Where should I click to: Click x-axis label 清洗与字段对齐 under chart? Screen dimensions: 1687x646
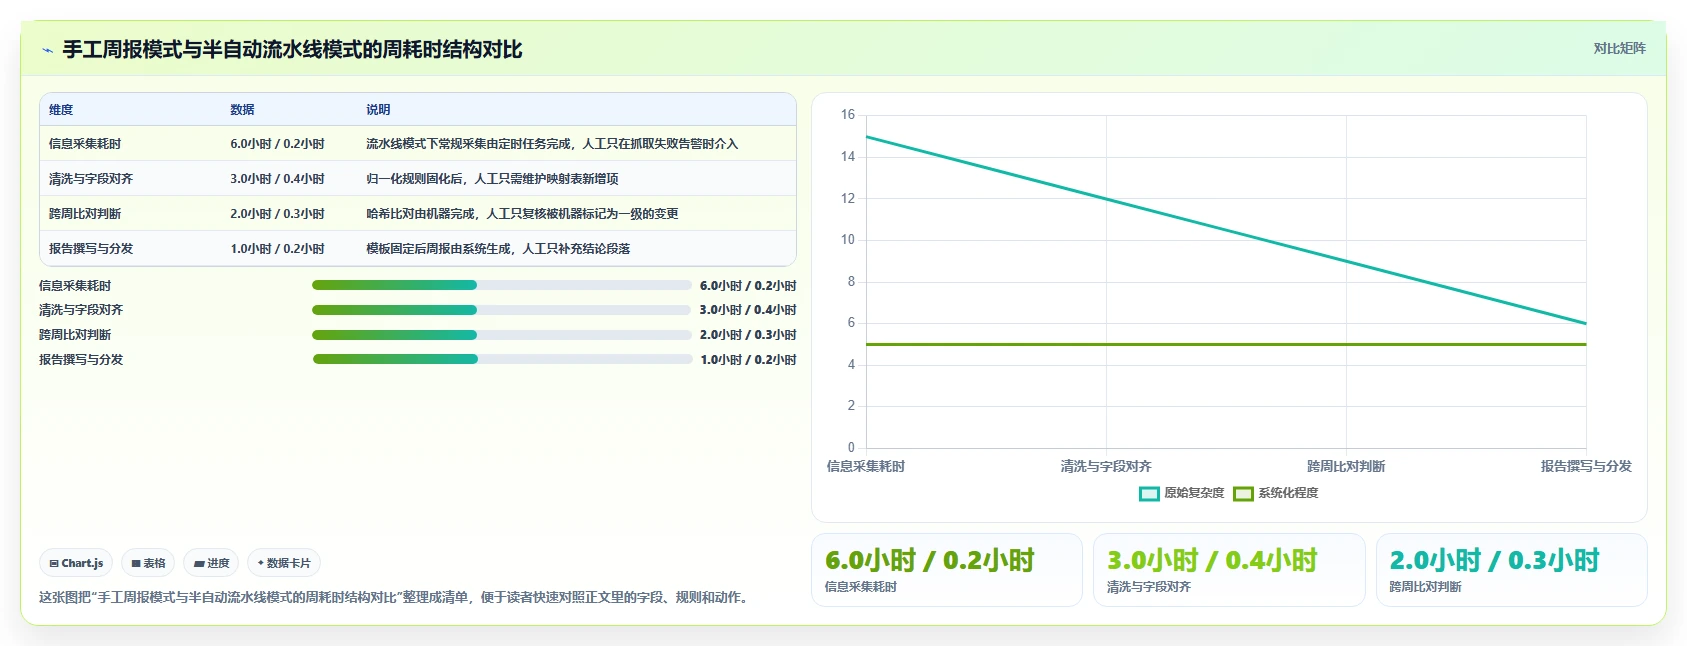tap(1106, 466)
